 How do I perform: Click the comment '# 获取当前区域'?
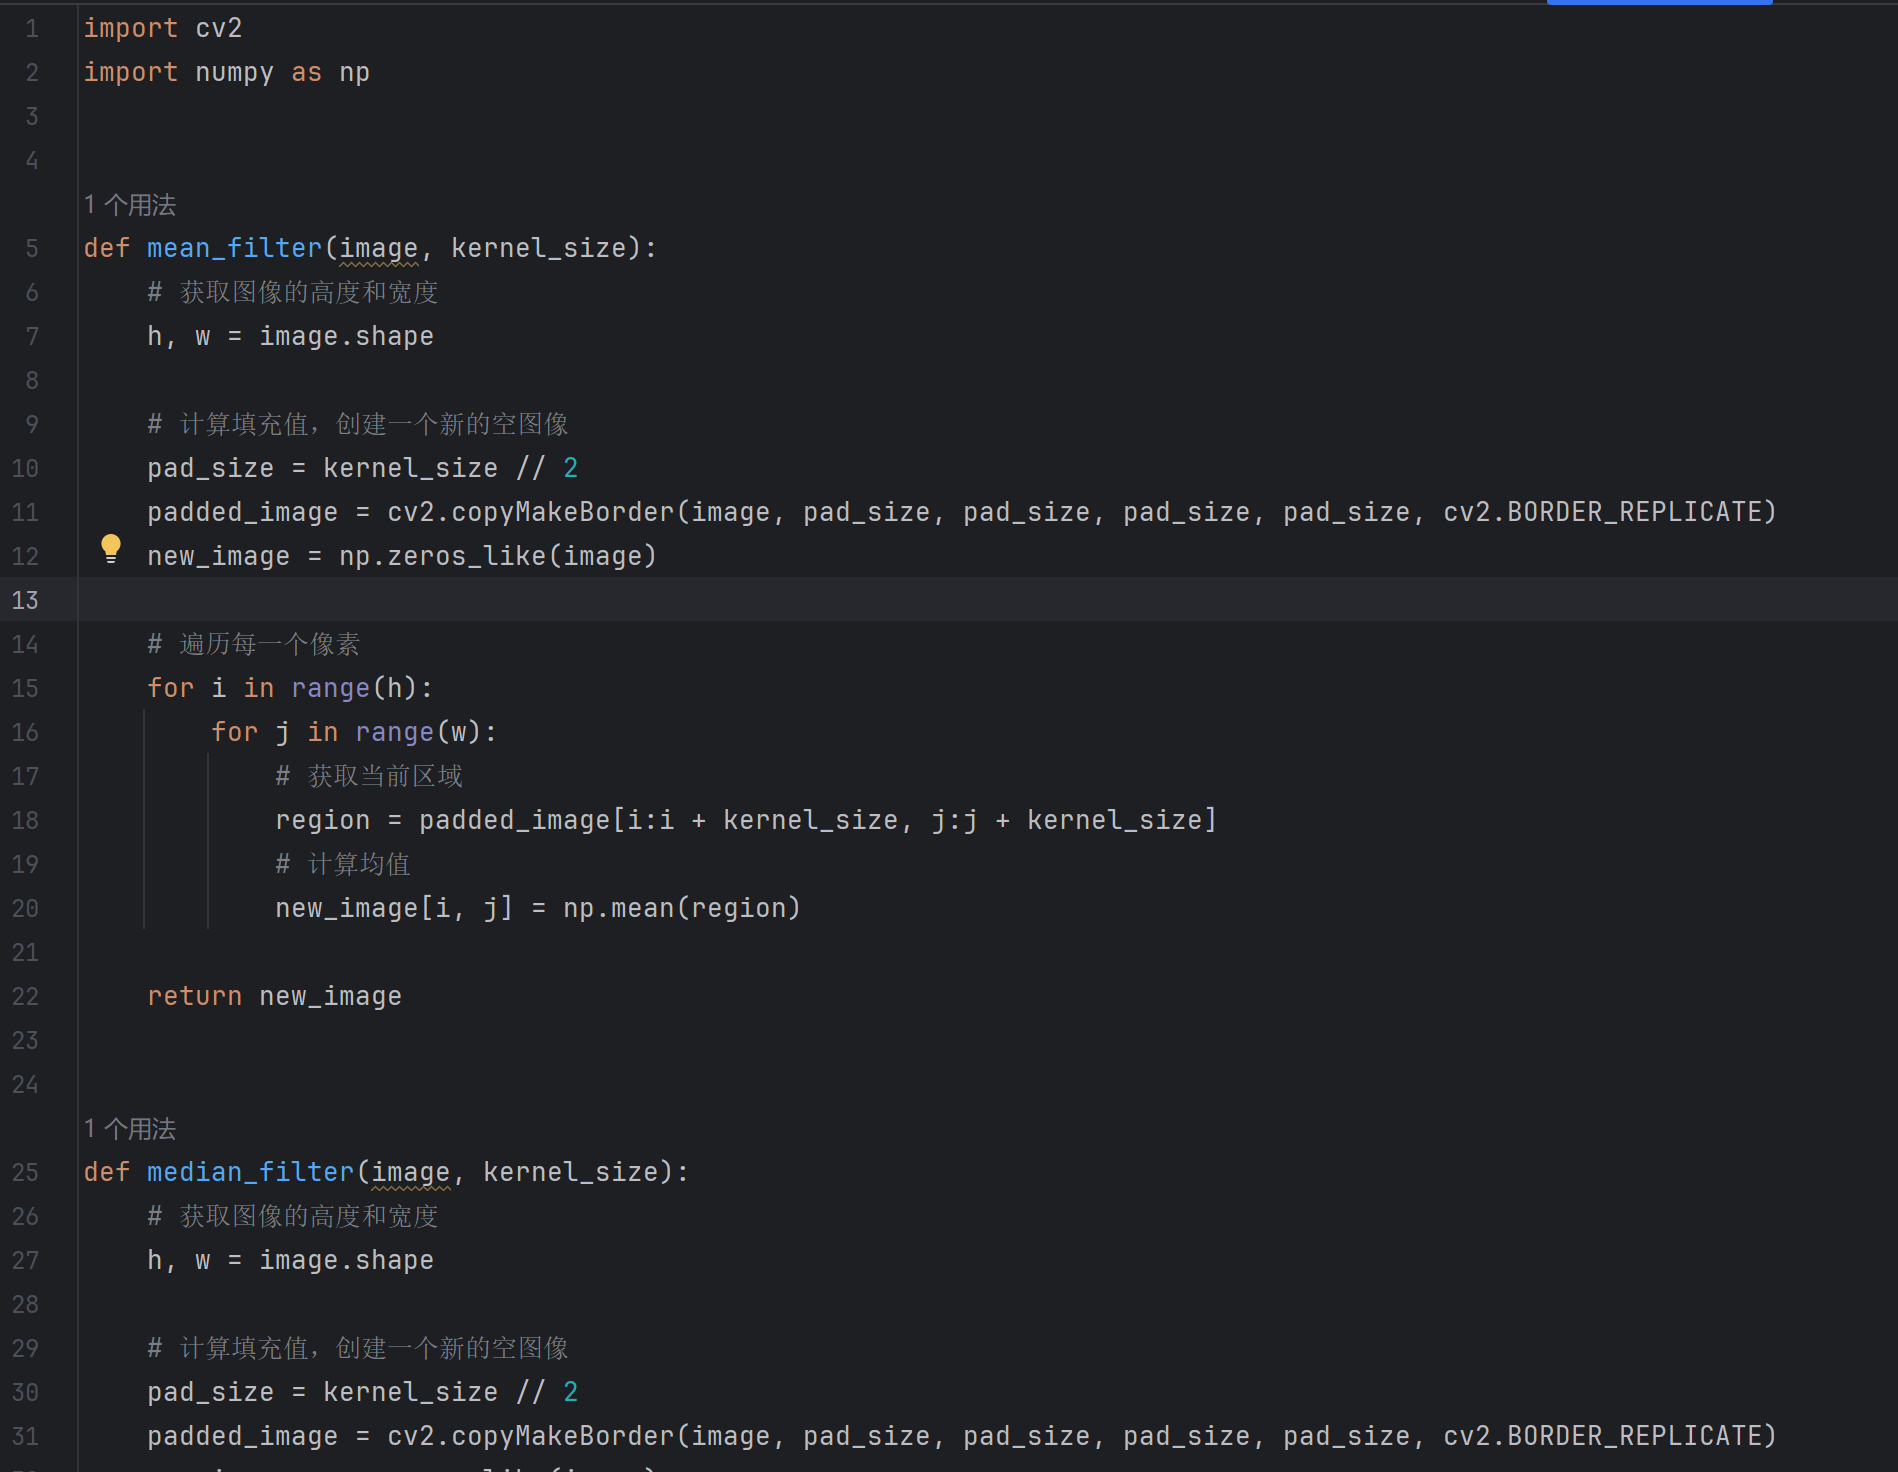(x=369, y=776)
